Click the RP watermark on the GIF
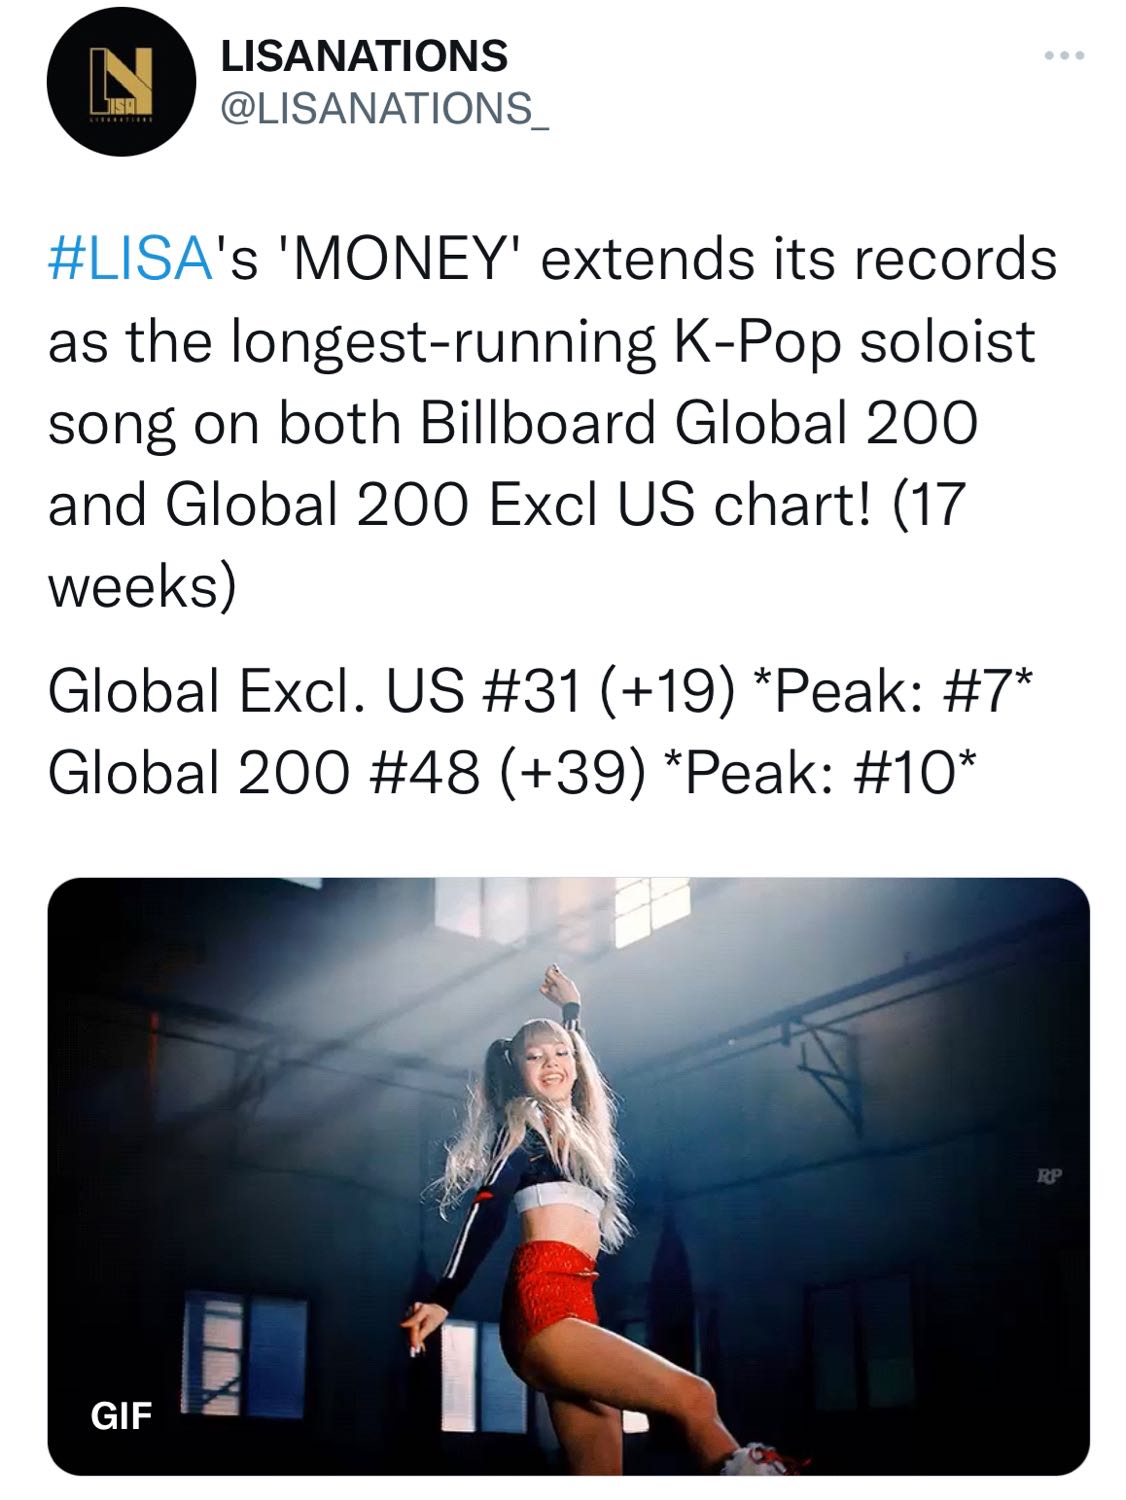This screenshot has width=1126, height=1500. click(x=1049, y=1176)
